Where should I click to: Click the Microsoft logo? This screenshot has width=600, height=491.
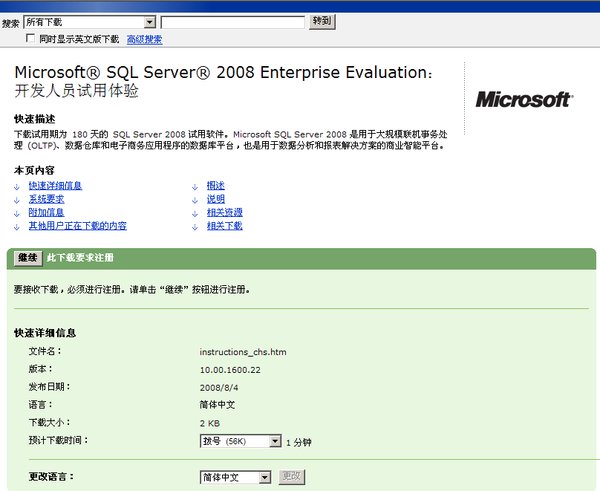click(524, 99)
